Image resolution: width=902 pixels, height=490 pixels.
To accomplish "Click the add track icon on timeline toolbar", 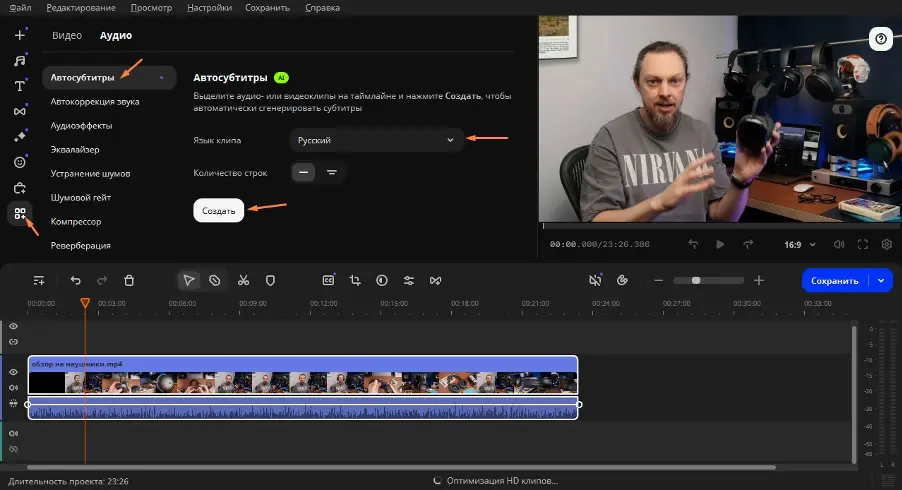I will pyautogui.click(x=39, y=281).
